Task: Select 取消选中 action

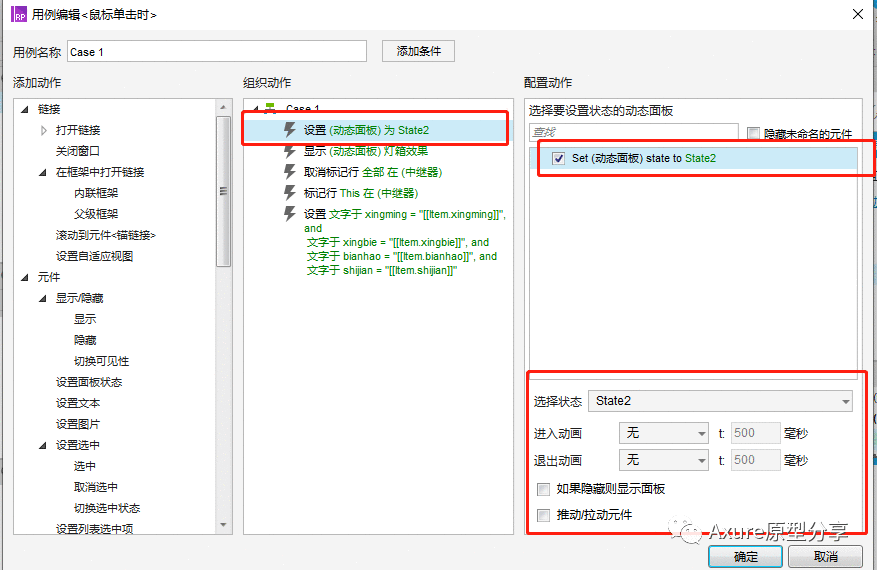Action: (x=96, y=487)
